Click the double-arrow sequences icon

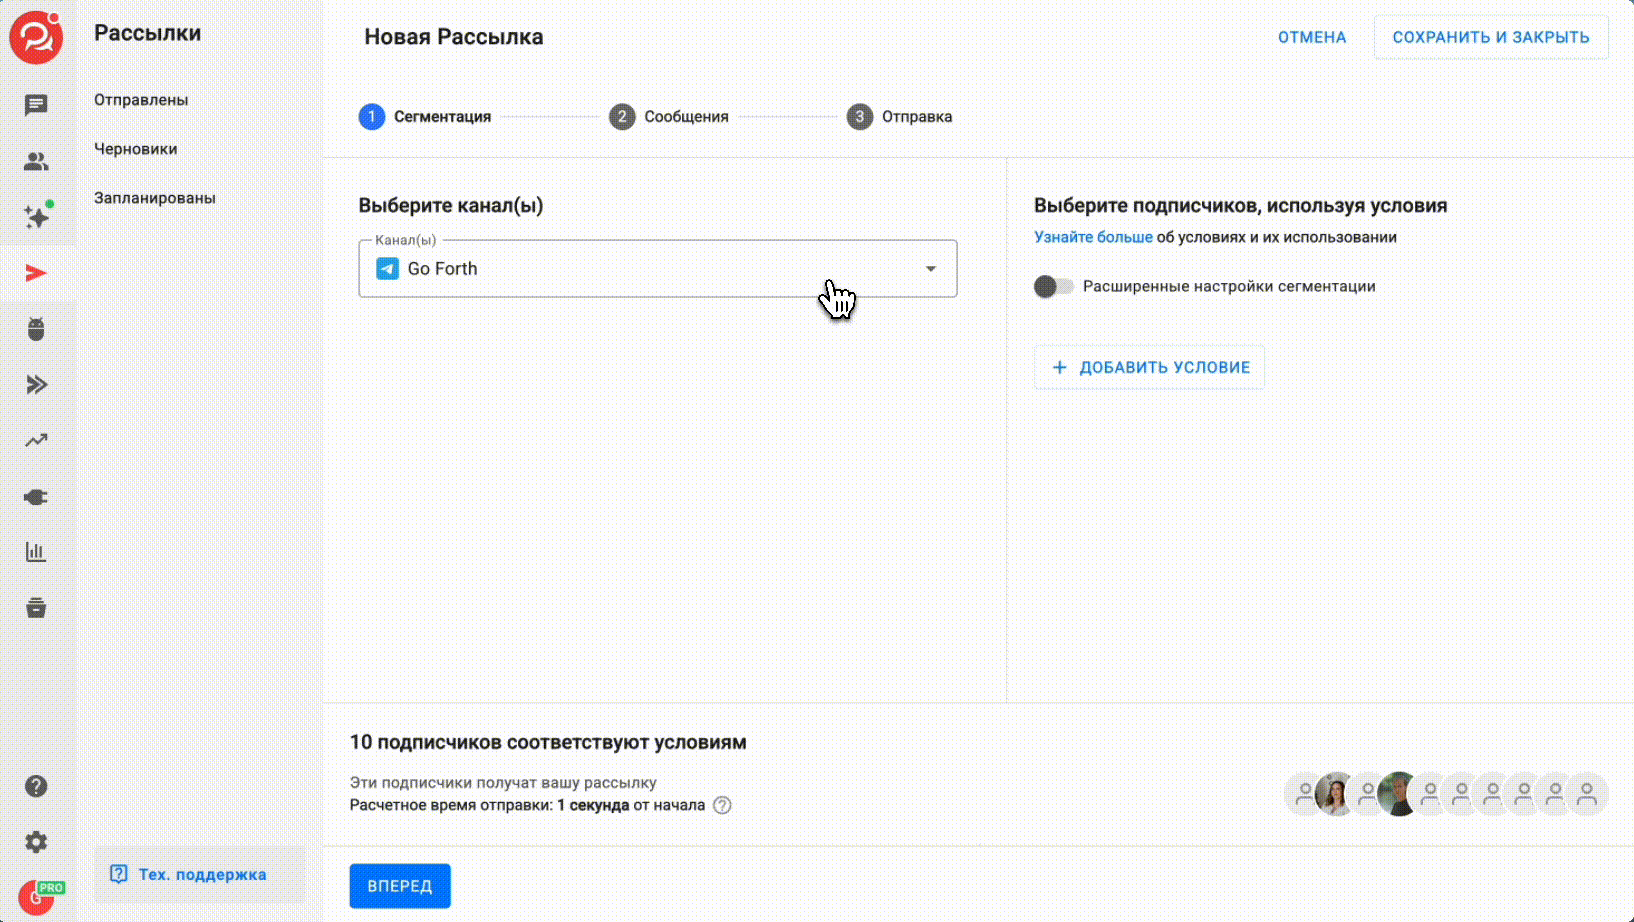pyautogui.click(x=36, y=385)
